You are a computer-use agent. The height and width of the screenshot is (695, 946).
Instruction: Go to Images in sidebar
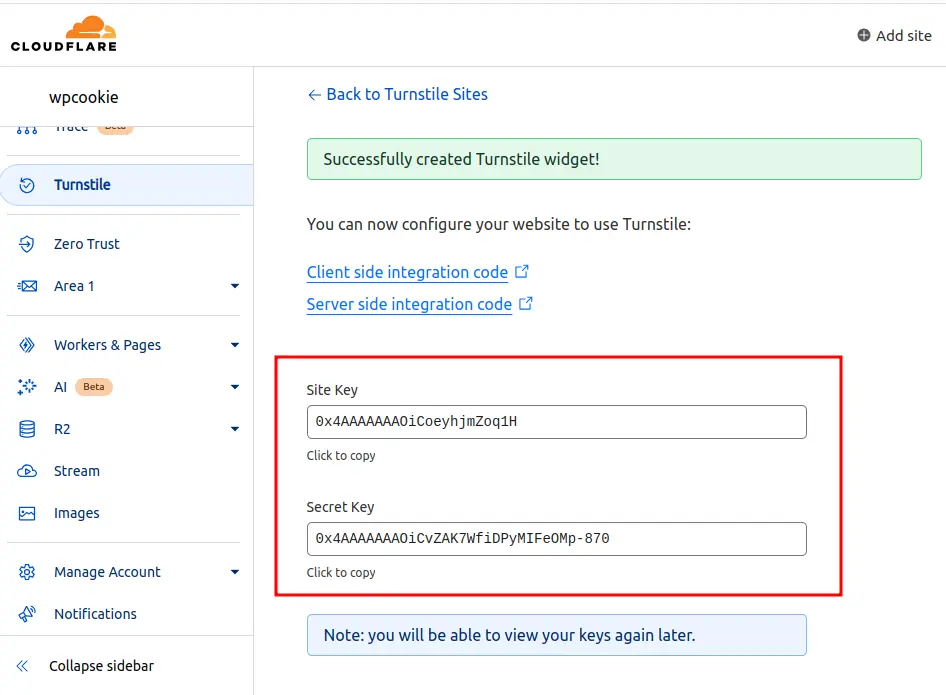[77, 513]
